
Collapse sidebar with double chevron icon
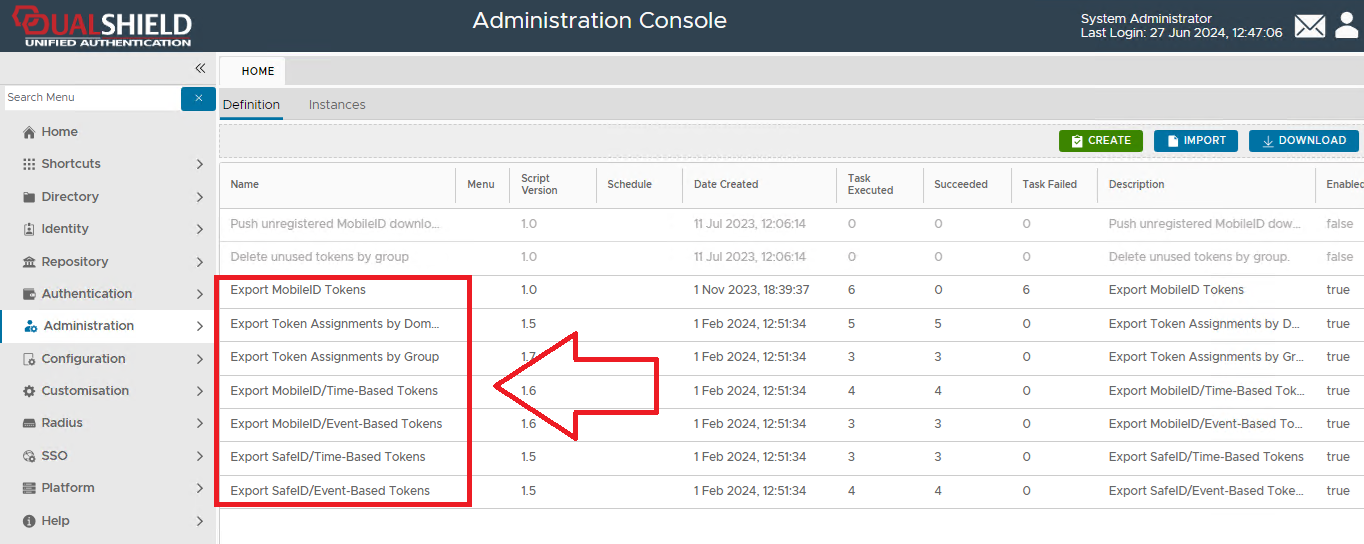[x=200, y=68]
